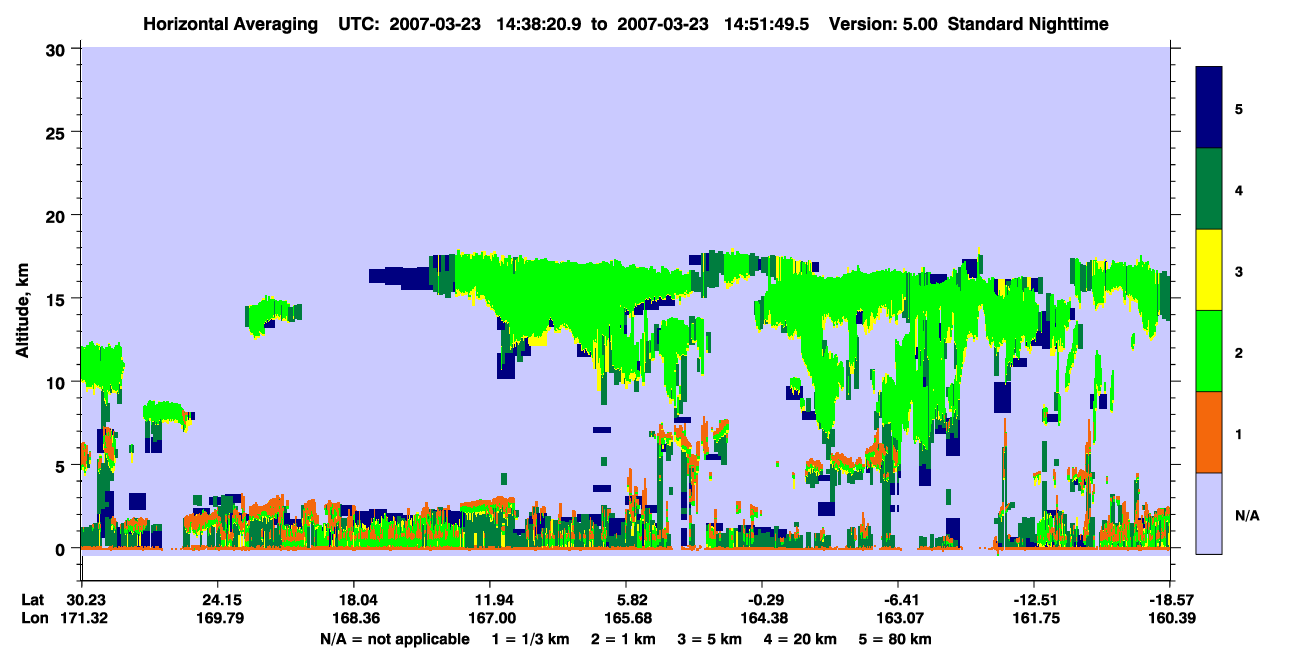Click the latitude value -12.51
This screenshot has height=667, width=1300.
pyautogui.click(x=1034, y=600)
